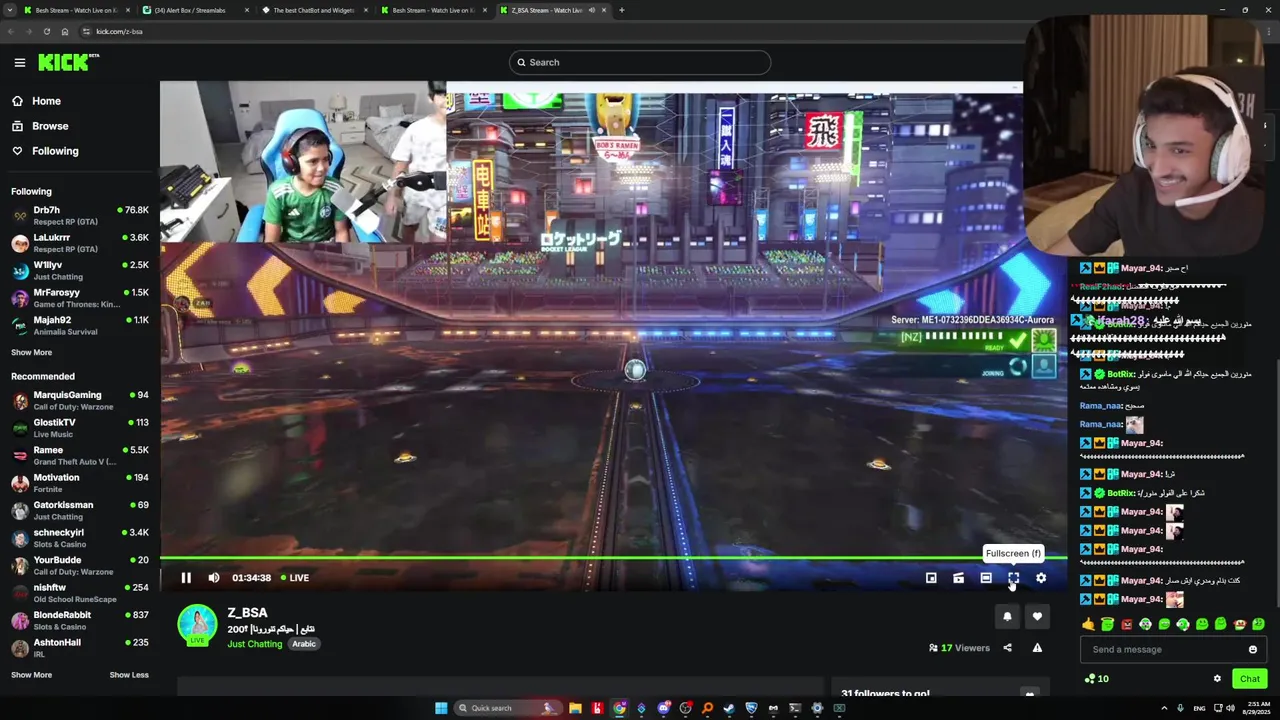Viewport: 1280px width, 720px height.
Task: Show hidden system tray icons
Action: pyautogui.click(x=1164, y=708)
